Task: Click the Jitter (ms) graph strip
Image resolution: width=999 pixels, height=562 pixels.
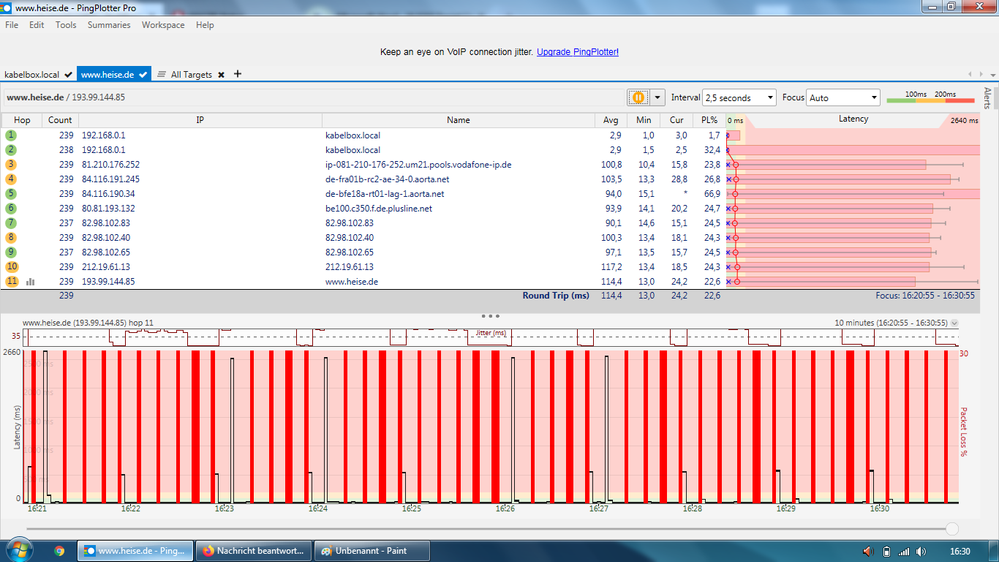Action: tap(491, 337)
